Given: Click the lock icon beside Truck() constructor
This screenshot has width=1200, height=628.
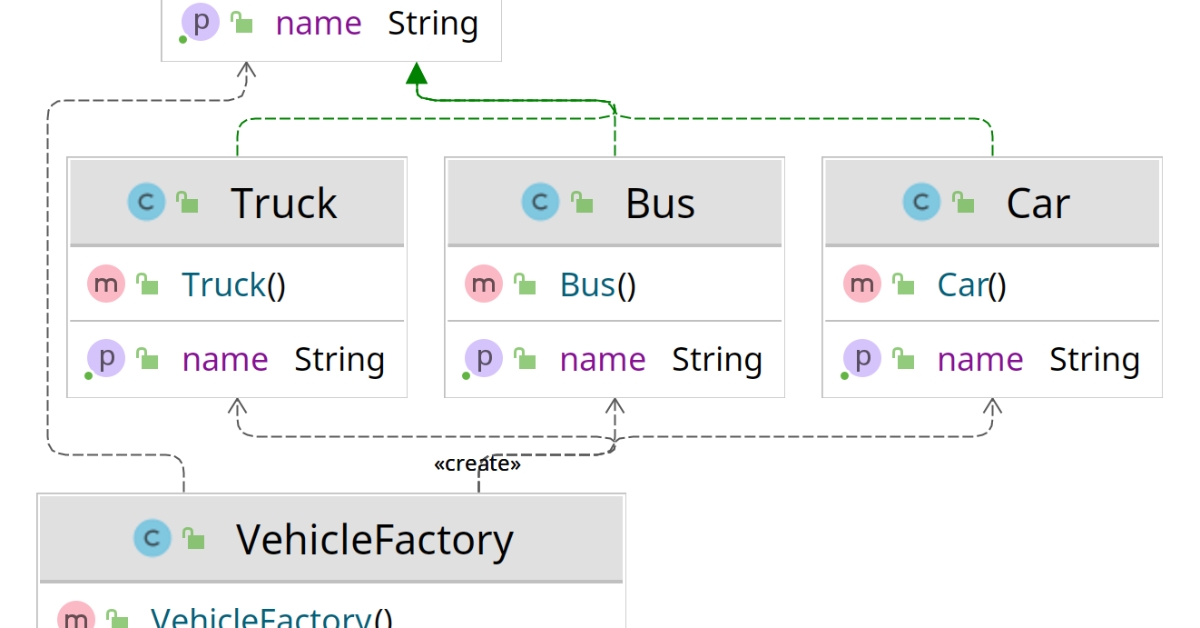Looking at the screenshot, I should coord(147,284).
